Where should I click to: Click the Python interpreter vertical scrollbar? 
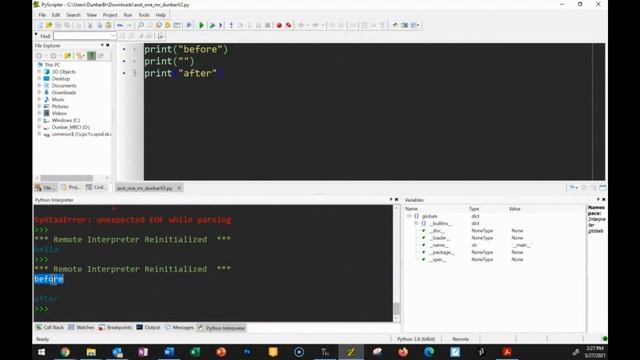[x=396, y=264]
